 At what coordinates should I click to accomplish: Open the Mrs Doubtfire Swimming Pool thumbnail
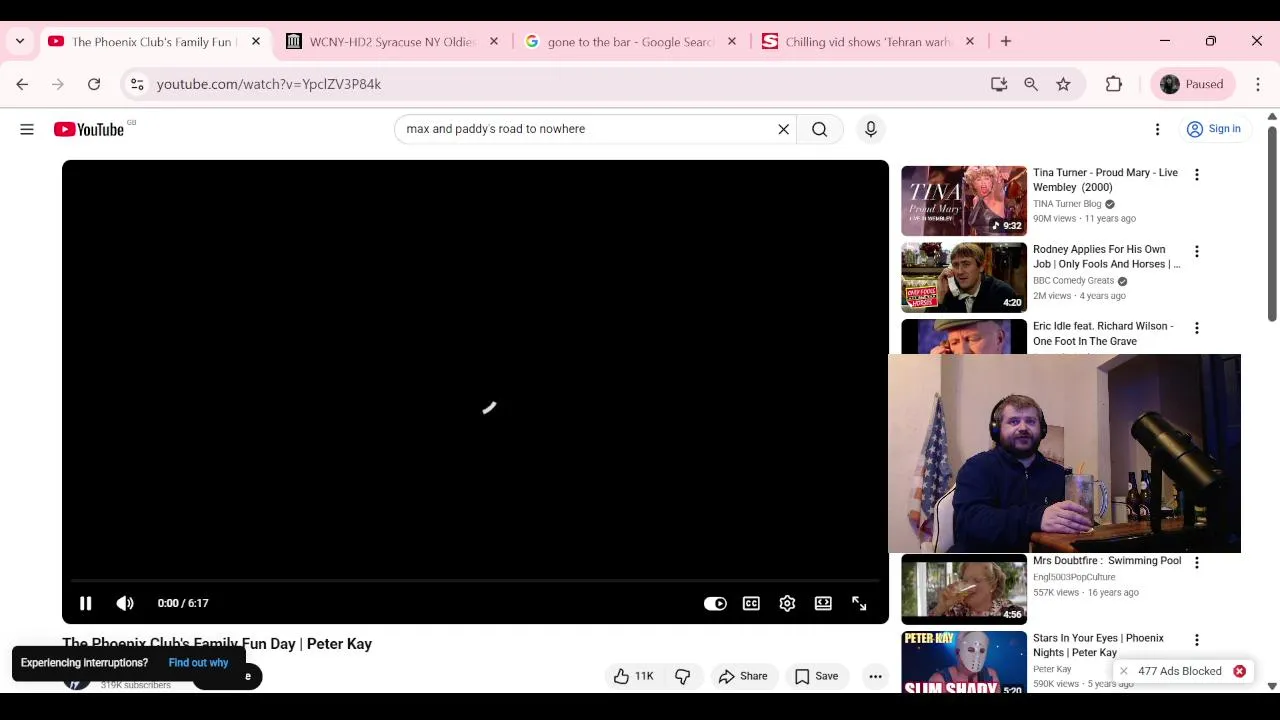pyautogui.click(x=964, y=589)
